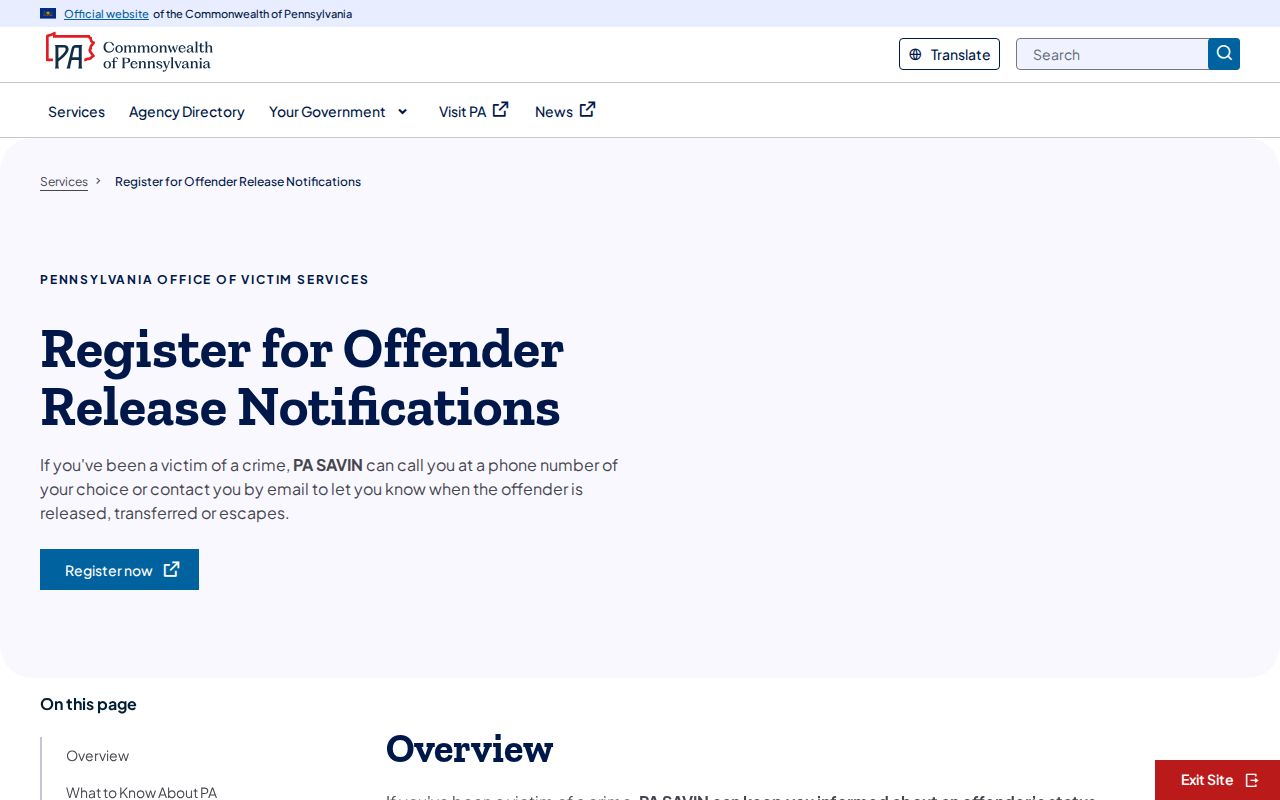The height and width of the screenshot is (800, 1280).
Task: Click the Overview section heading
Action: [469, 749]
